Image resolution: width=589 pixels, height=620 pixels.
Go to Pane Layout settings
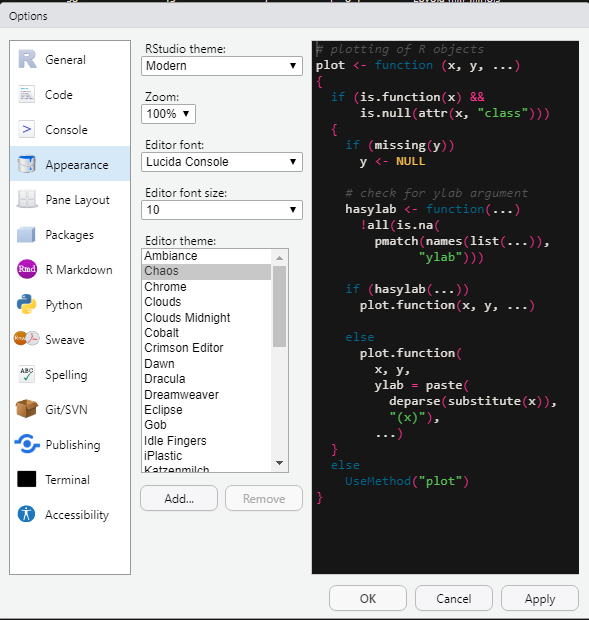[x=70, y=199]
